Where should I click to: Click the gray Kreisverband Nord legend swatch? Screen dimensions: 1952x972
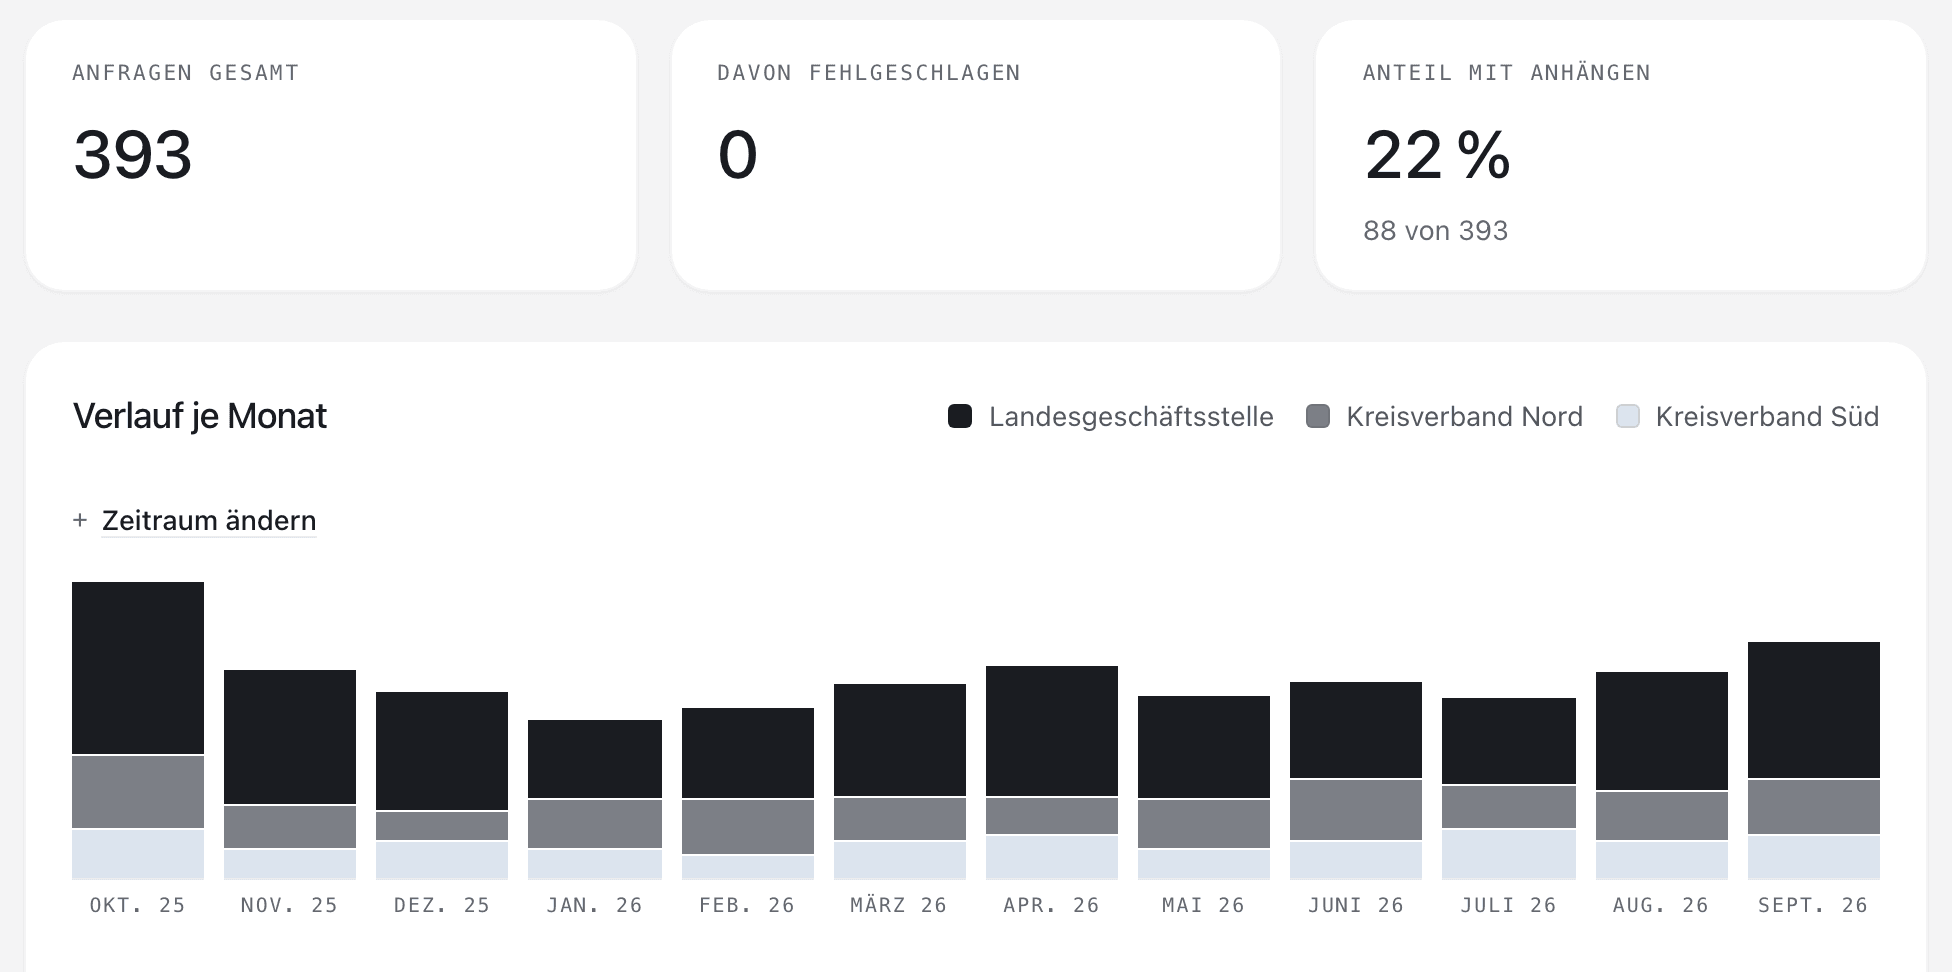point(1318,417)
